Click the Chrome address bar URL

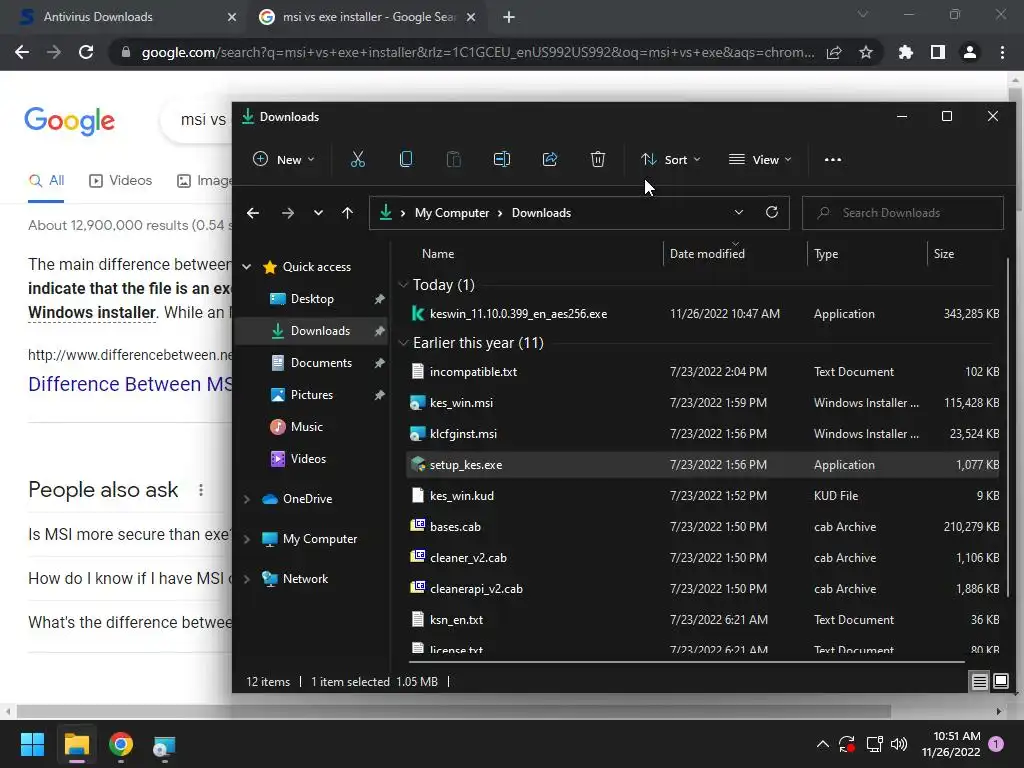[x=477, y=52]
